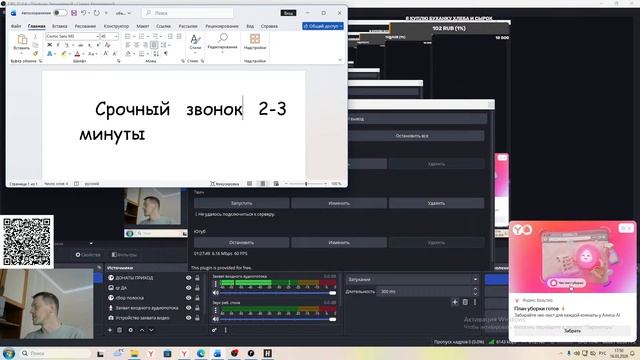The height and width of the screenshot is (360, 640).
Task: Click the red font color button
Action: tap(77, 53)
